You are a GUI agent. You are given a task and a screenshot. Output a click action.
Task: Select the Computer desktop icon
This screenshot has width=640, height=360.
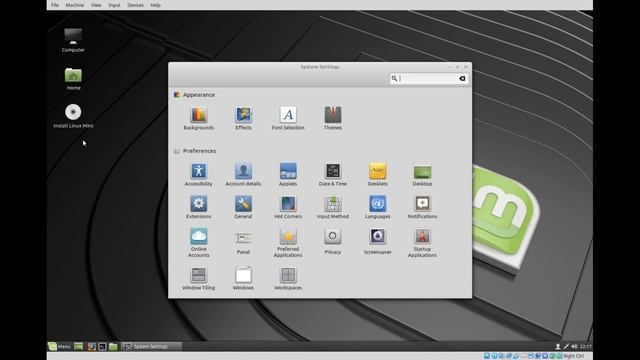pyautogui.click(x=73, y=40)
